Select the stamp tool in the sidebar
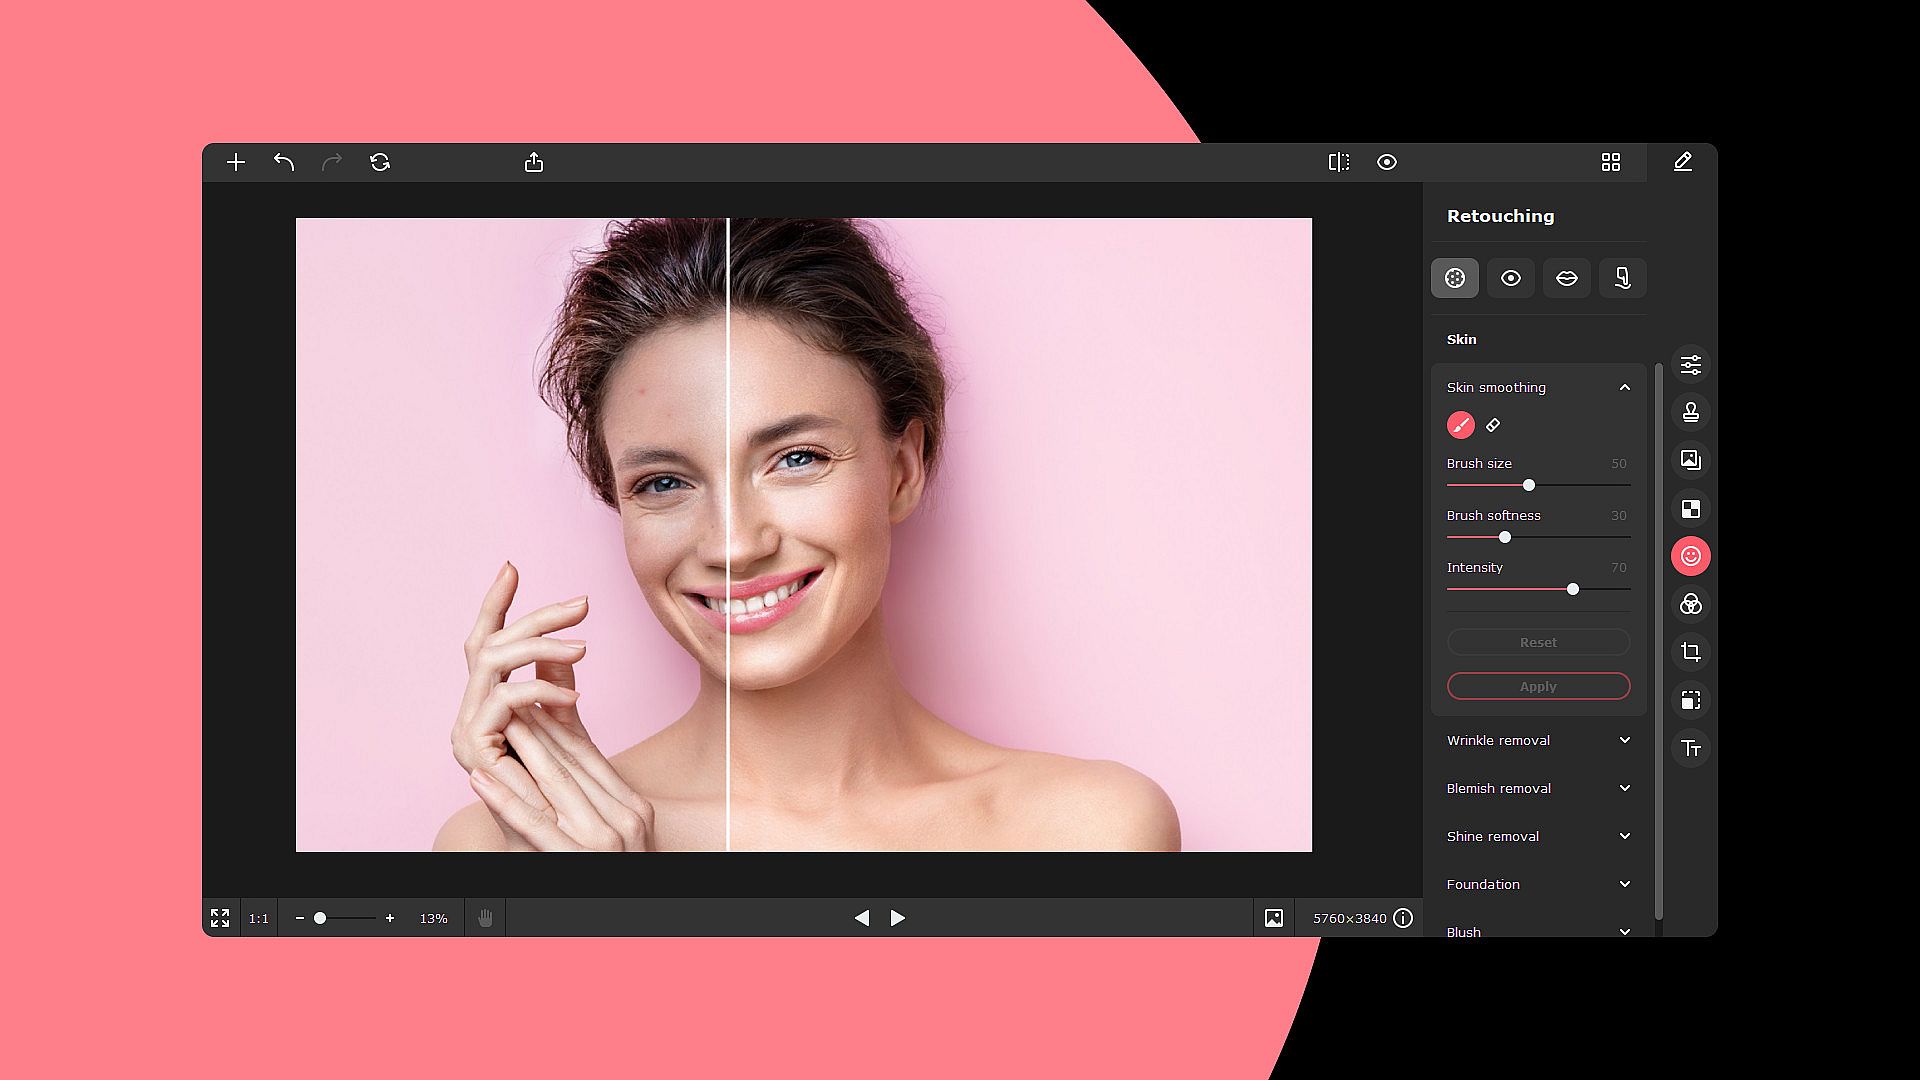 [x=1691, y=412]
